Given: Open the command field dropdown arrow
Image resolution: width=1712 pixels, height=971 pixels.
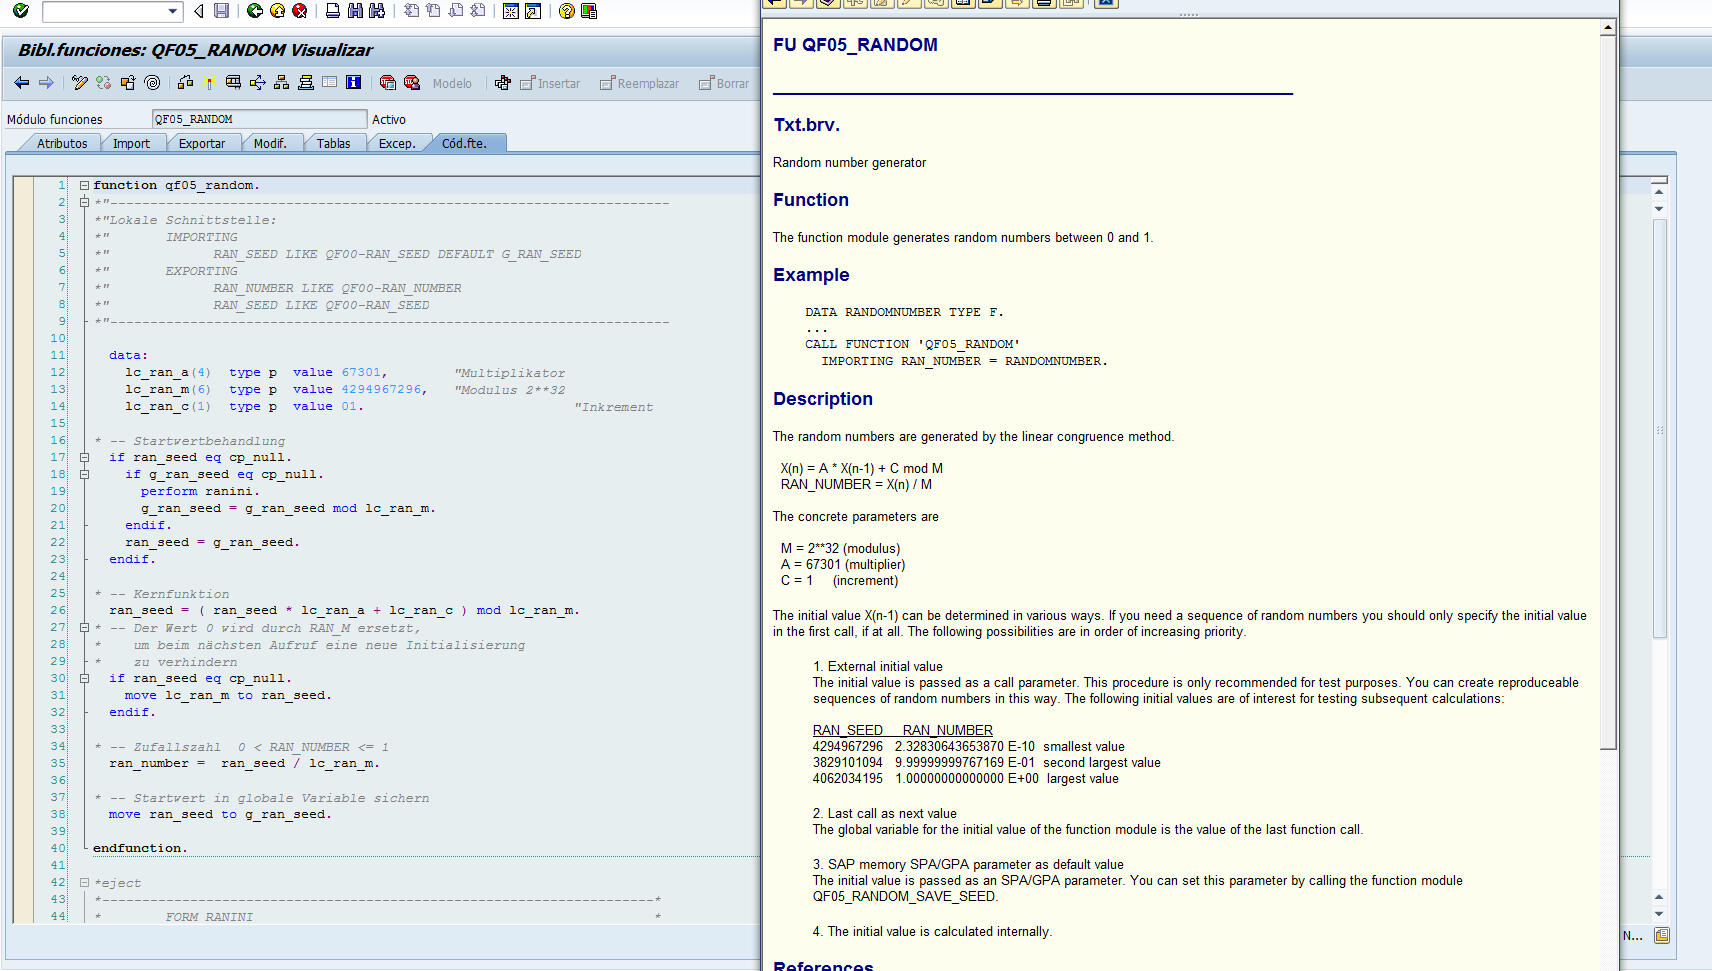Looking at the screenshot, I should pos(172,11).
